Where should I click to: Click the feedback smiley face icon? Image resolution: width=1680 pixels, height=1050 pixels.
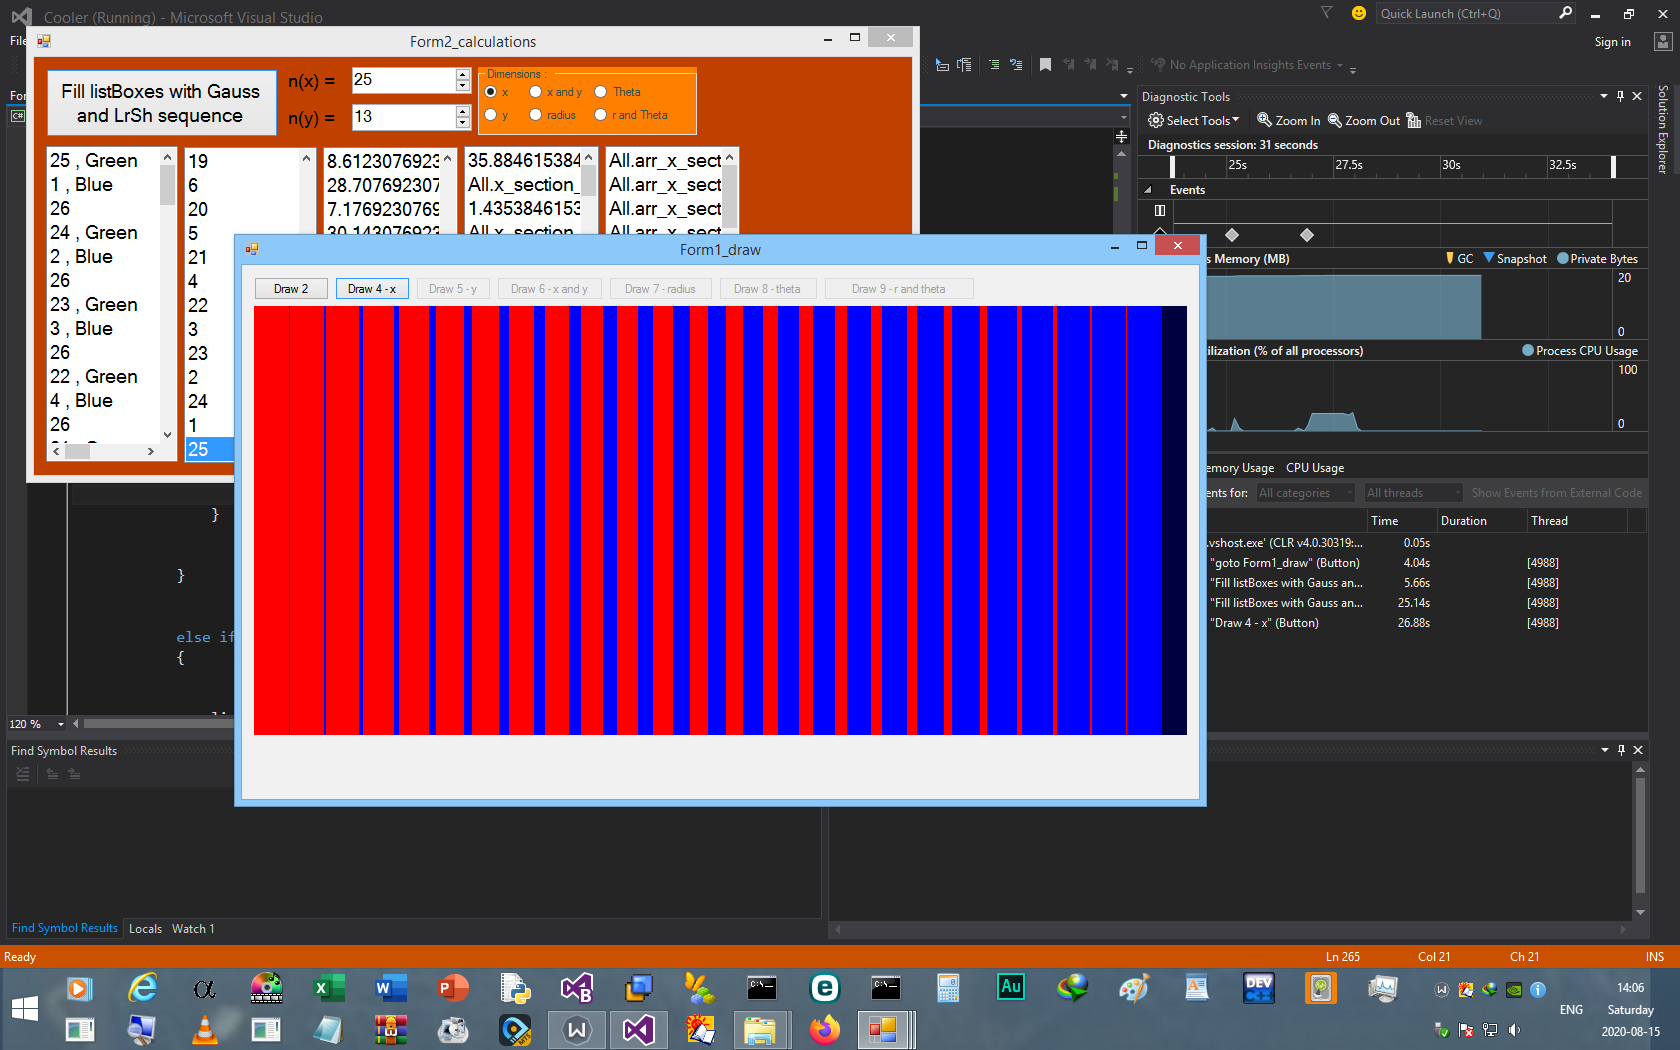coord(1358,13)
